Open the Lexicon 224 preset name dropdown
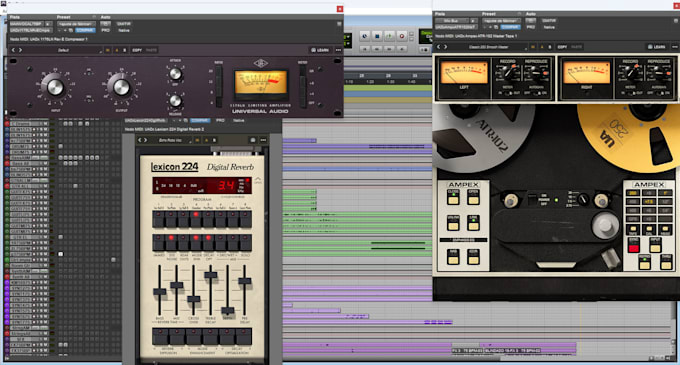This screenshot has width=680, height=365. (x=171, y=140)
